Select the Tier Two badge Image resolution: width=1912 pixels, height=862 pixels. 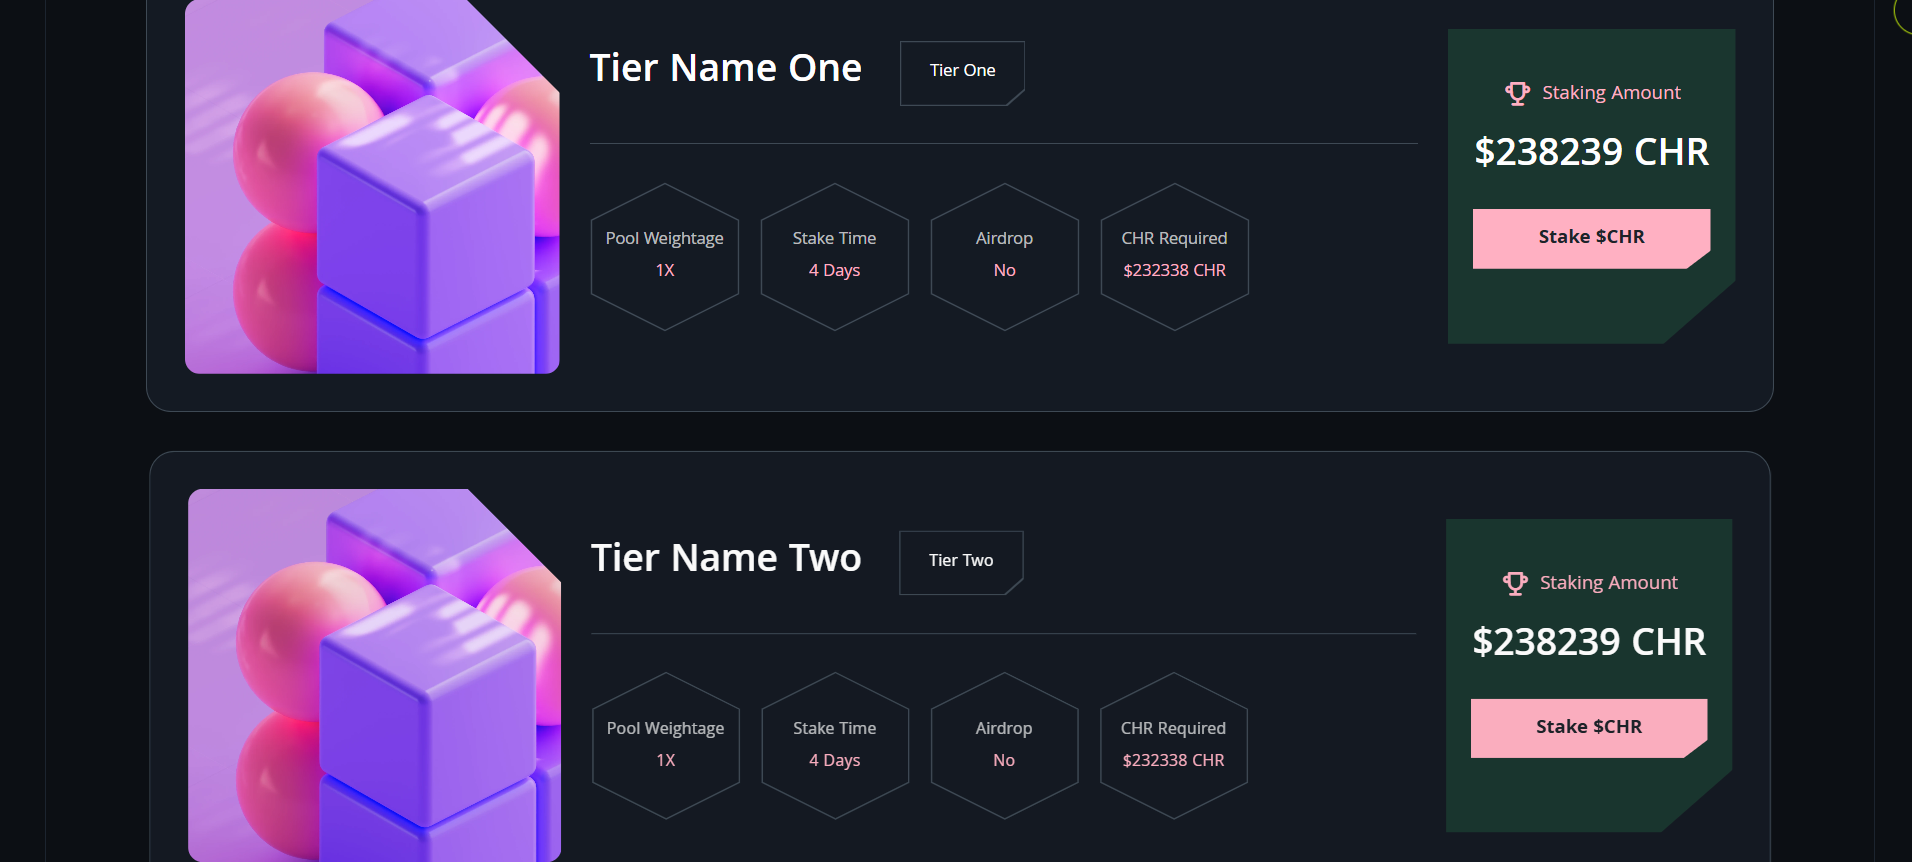(960, 562)
